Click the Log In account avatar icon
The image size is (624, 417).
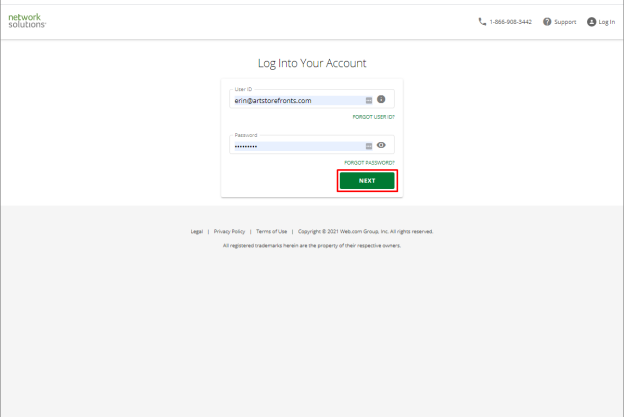click(591, 21)
